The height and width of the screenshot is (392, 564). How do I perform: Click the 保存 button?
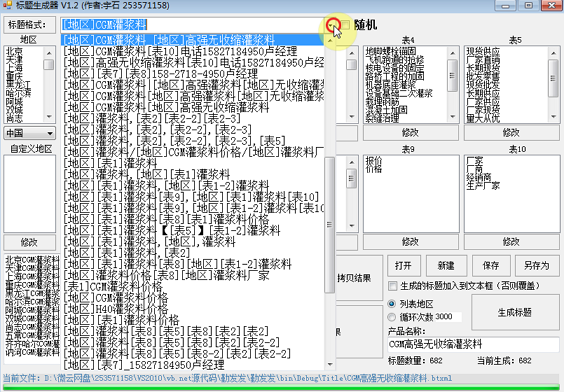[x=491, y=266]
